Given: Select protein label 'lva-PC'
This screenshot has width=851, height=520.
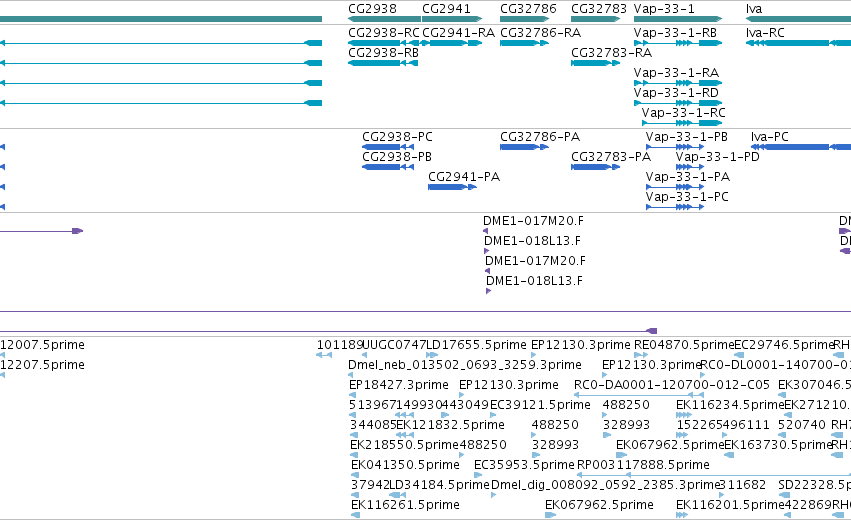Looking at the screenshot, I should pyautogui.click(x=770, y=137).
